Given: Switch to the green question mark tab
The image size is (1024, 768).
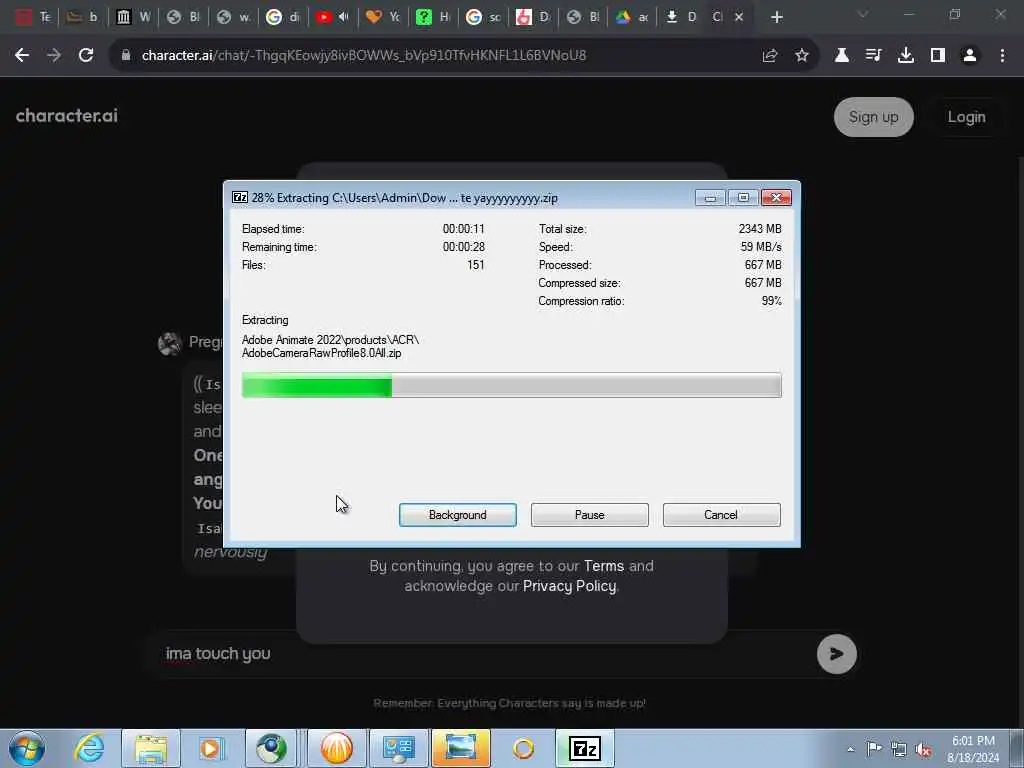Looking at the screenshot, I should pos(432,17).
